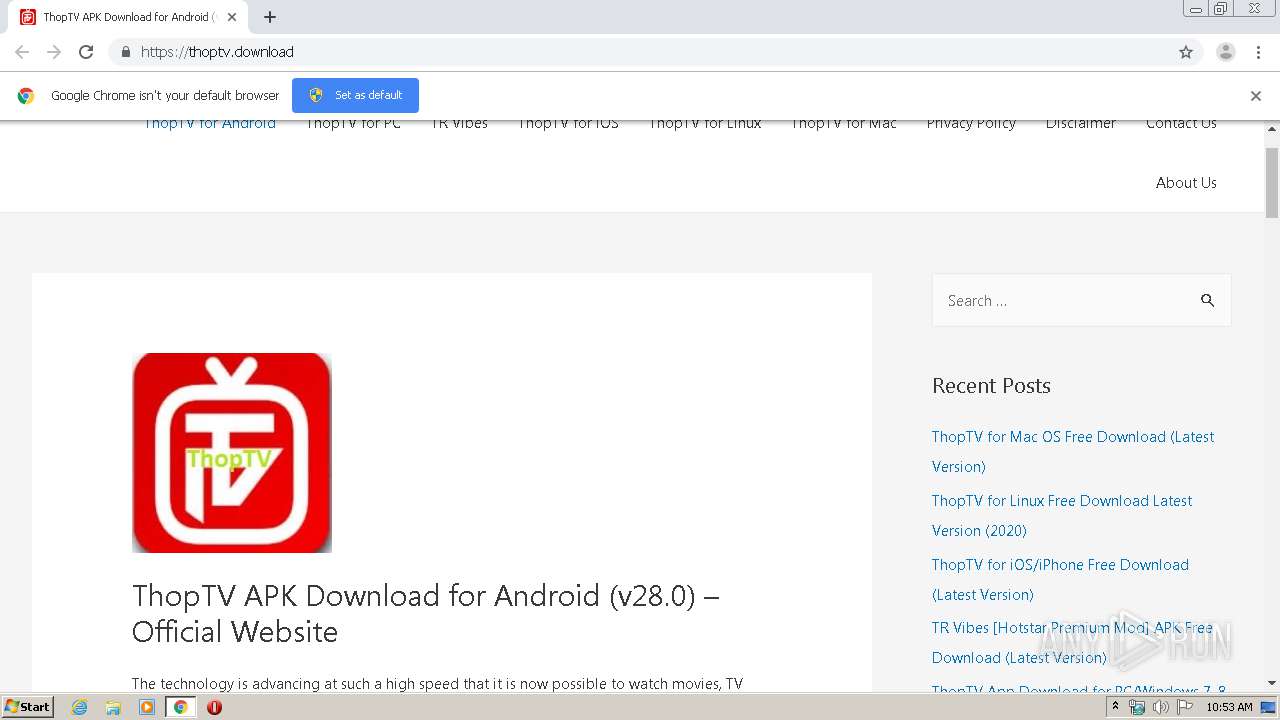Open ThopTV for Mac menu item

[x=844, y=123]
